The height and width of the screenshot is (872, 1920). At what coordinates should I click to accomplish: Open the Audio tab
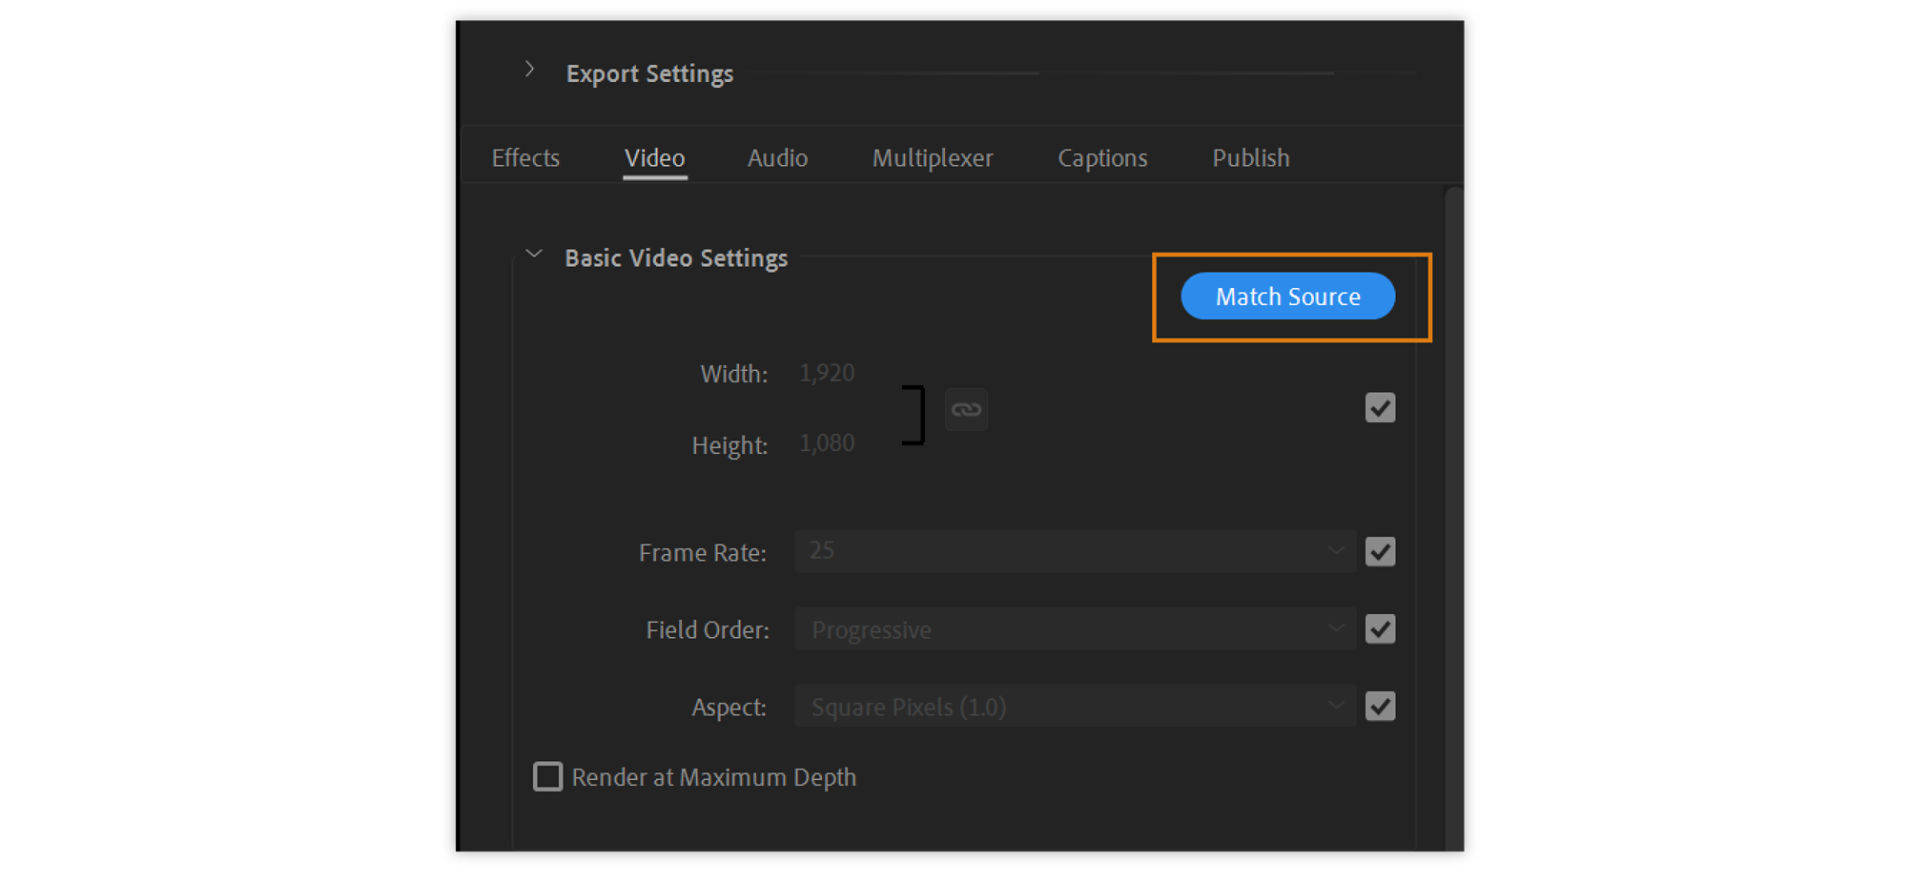coord(777,158)
